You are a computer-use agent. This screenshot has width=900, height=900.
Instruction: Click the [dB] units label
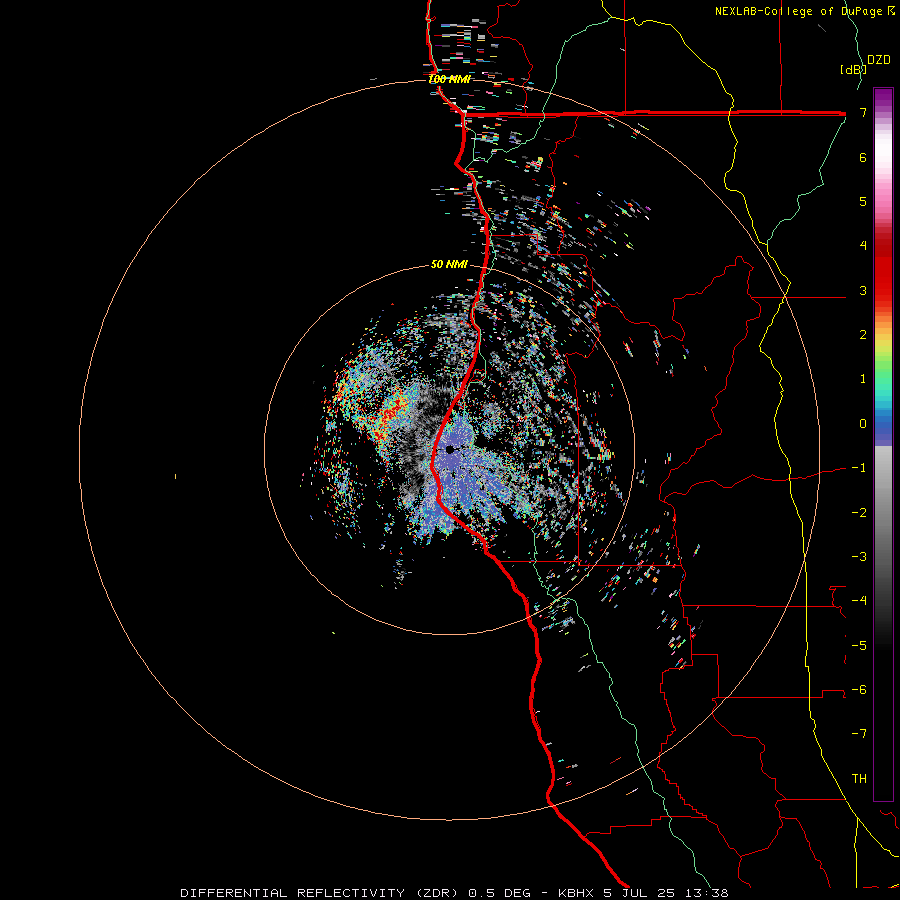853,69
